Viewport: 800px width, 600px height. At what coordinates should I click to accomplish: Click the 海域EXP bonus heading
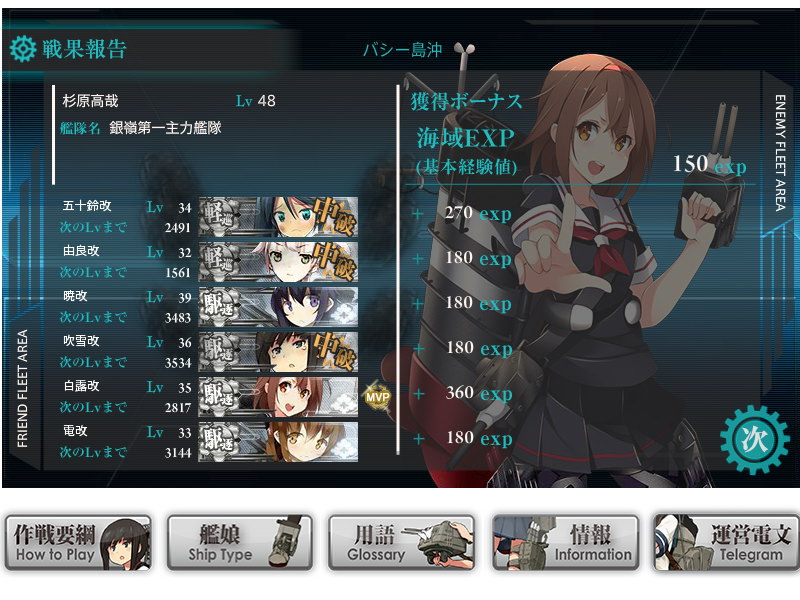(x=465, y=138)
